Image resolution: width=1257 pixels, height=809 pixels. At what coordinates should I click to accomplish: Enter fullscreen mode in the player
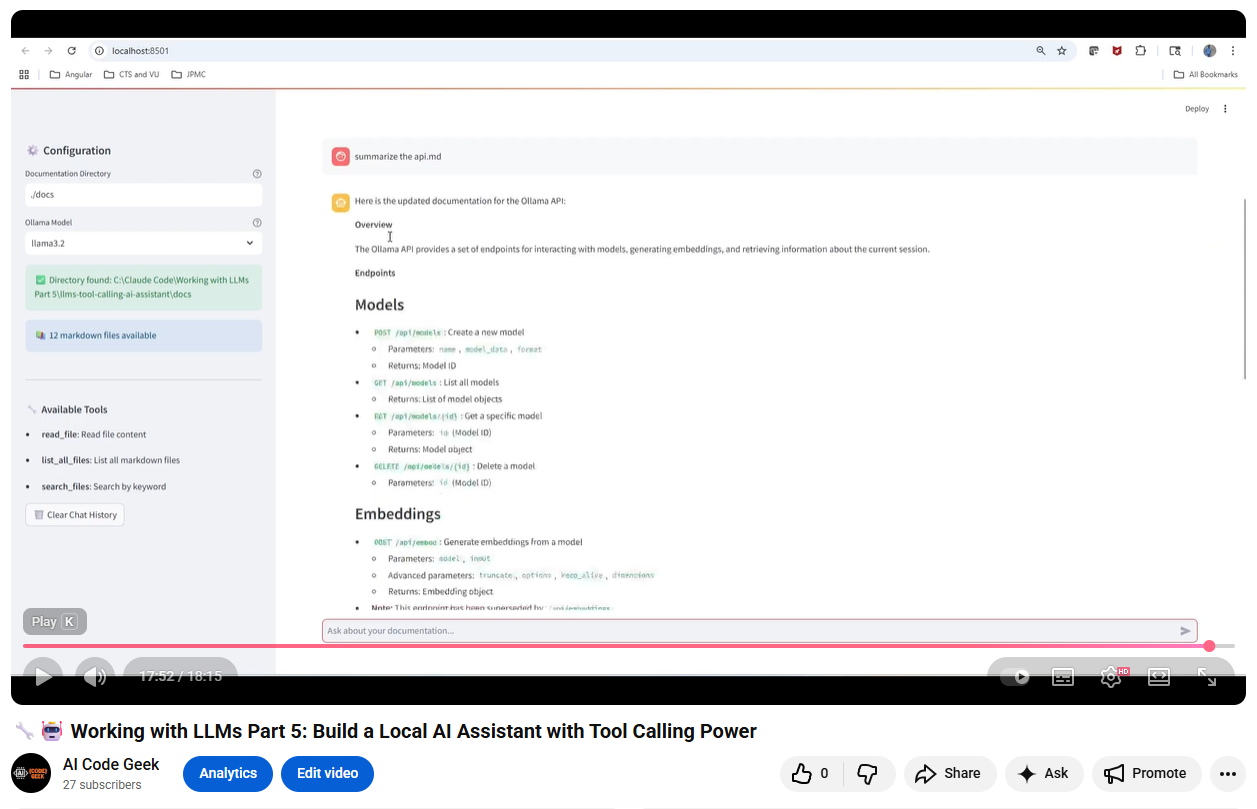tap(1207, 677)
